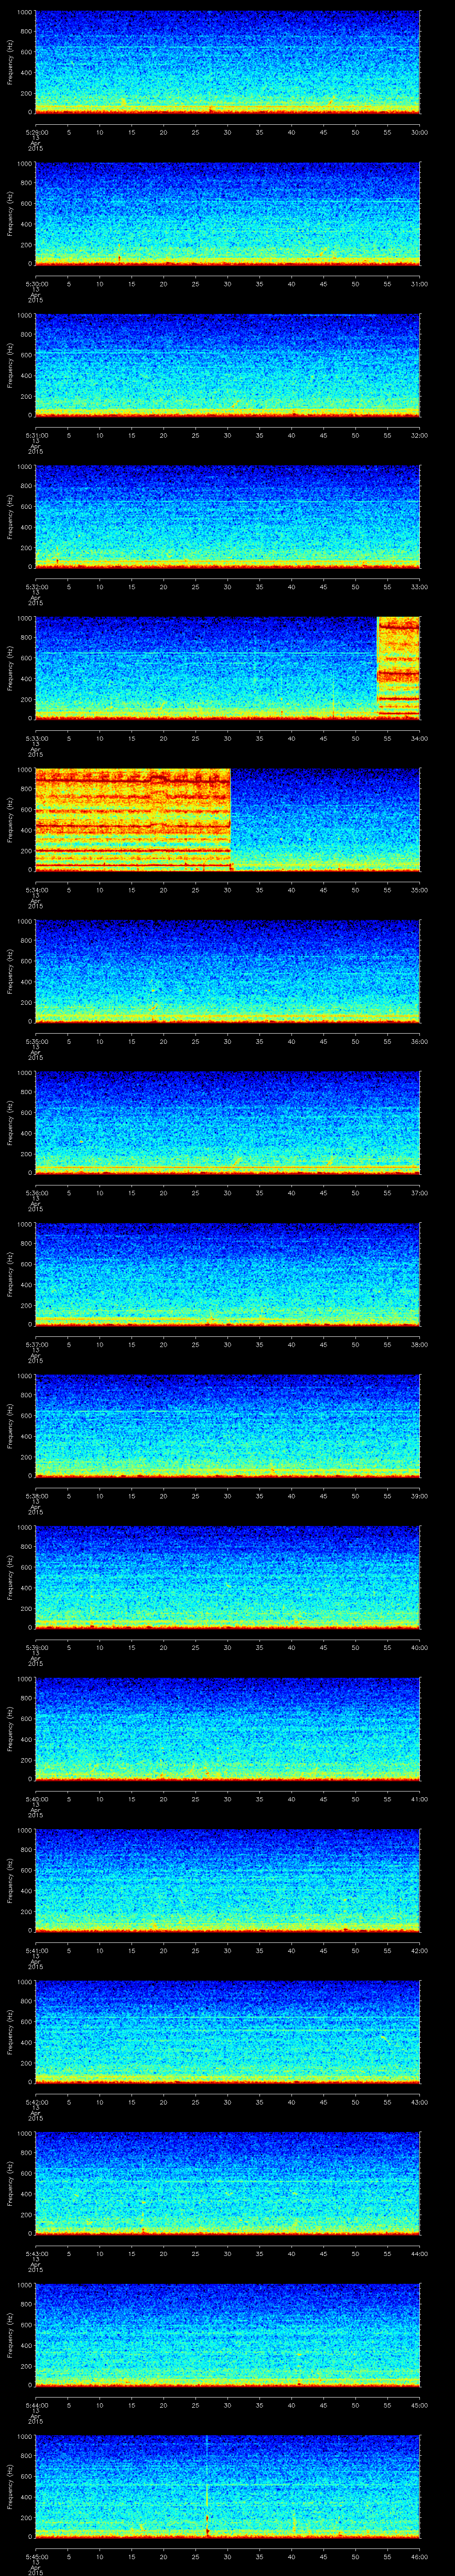The width and height of the screenshot is (455, 2576).
Task: Click the vertical transient in the 5:45:00 spectrogram
Action: coord(207,2486)
